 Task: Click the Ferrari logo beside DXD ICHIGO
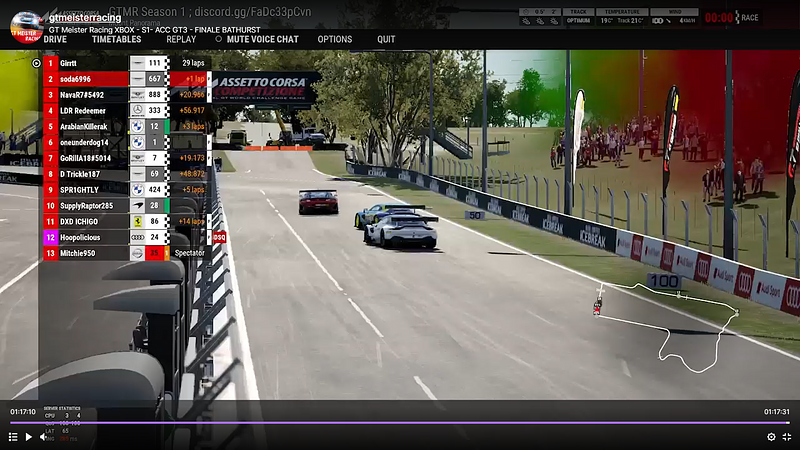[137, 221]
